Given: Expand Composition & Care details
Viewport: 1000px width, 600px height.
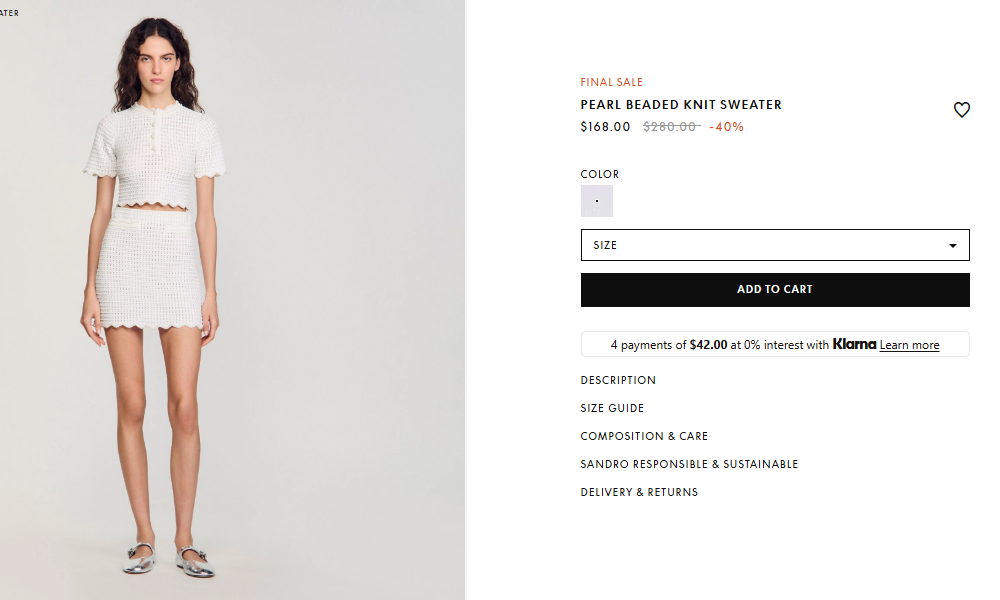Looking at the screenshot, I should click(x=644, y=436).
